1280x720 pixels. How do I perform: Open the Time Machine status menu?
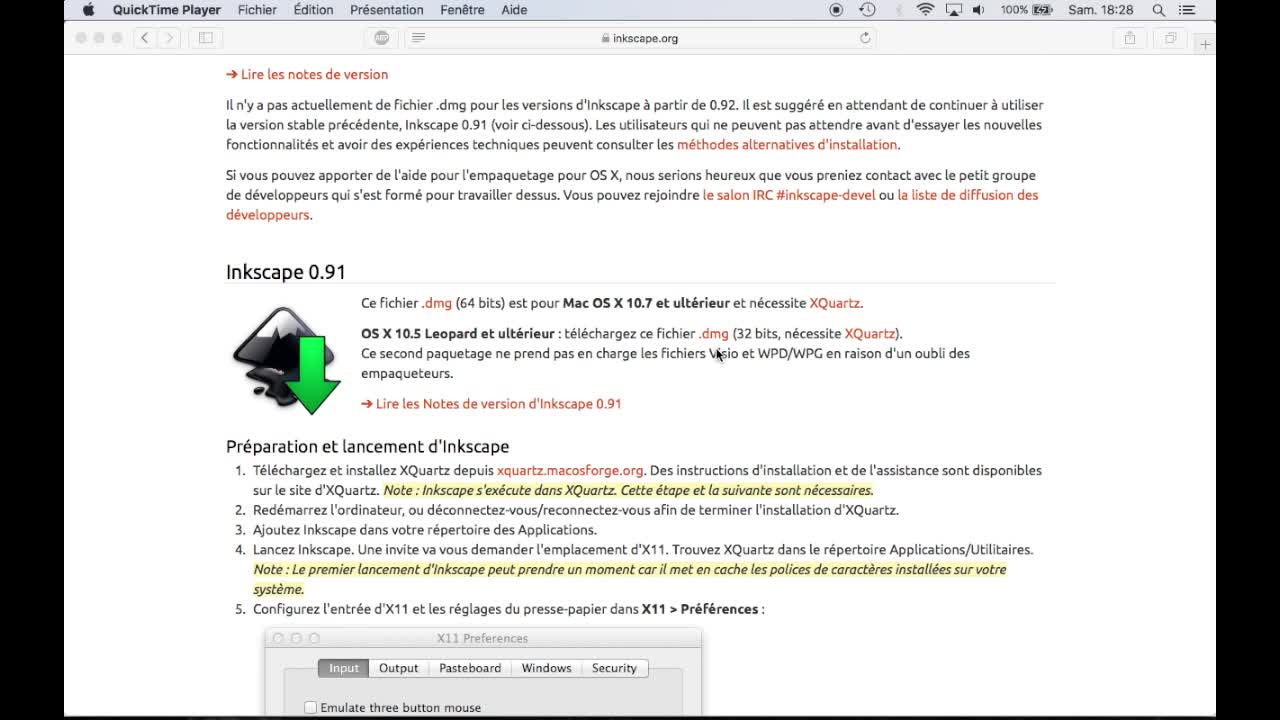click(867, 10)
